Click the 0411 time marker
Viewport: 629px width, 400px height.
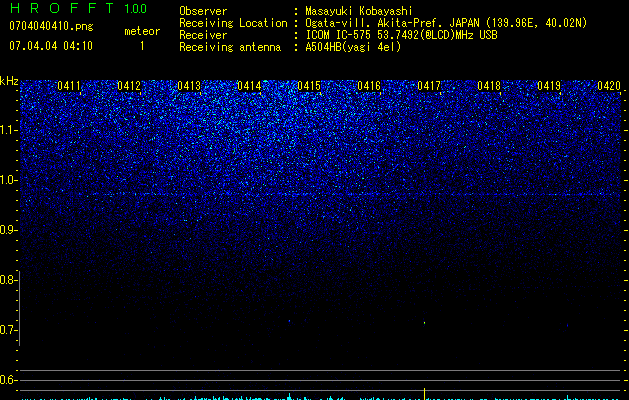(69, 86)
